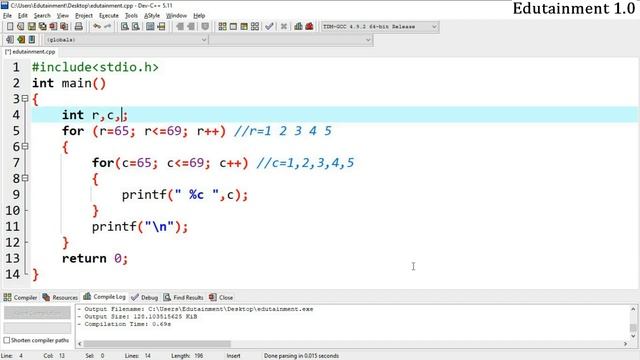640x360 pixels.
Task: Collapse the inner for loop fold at line 8
Action: (x=25, y=178)
